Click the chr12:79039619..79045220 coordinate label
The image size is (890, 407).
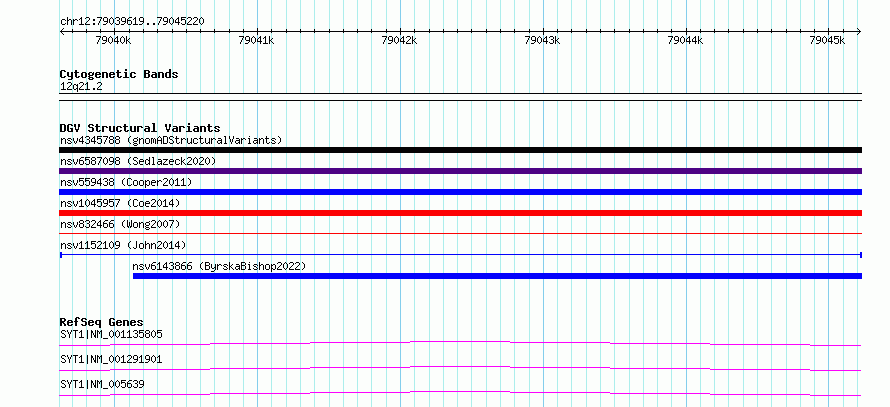pos(132,21)
